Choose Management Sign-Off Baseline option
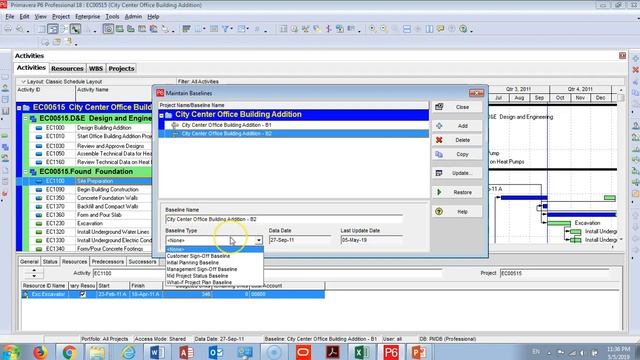This screenshot has height=360, width=640. (202, 269)
